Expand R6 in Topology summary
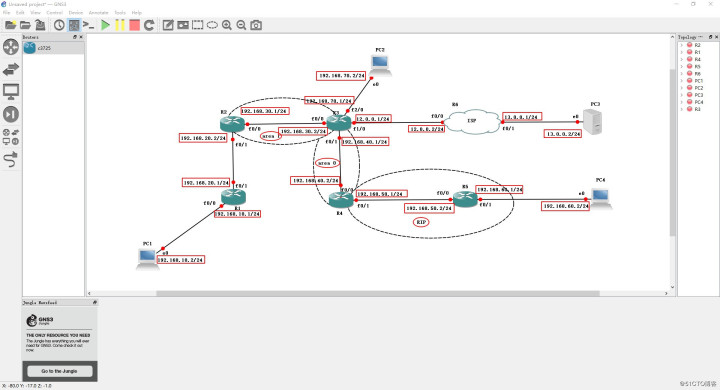 tap(682, 73)
